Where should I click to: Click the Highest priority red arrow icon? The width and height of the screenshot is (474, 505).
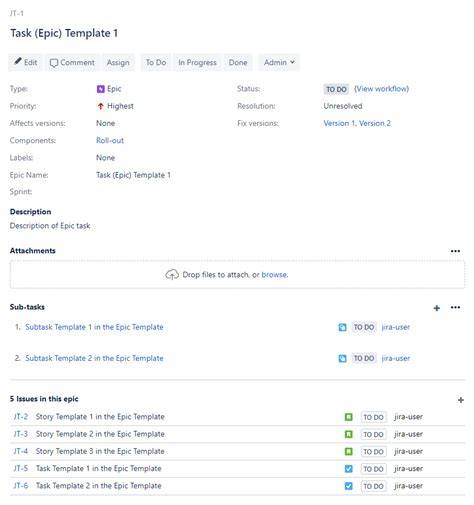[100, 106]
